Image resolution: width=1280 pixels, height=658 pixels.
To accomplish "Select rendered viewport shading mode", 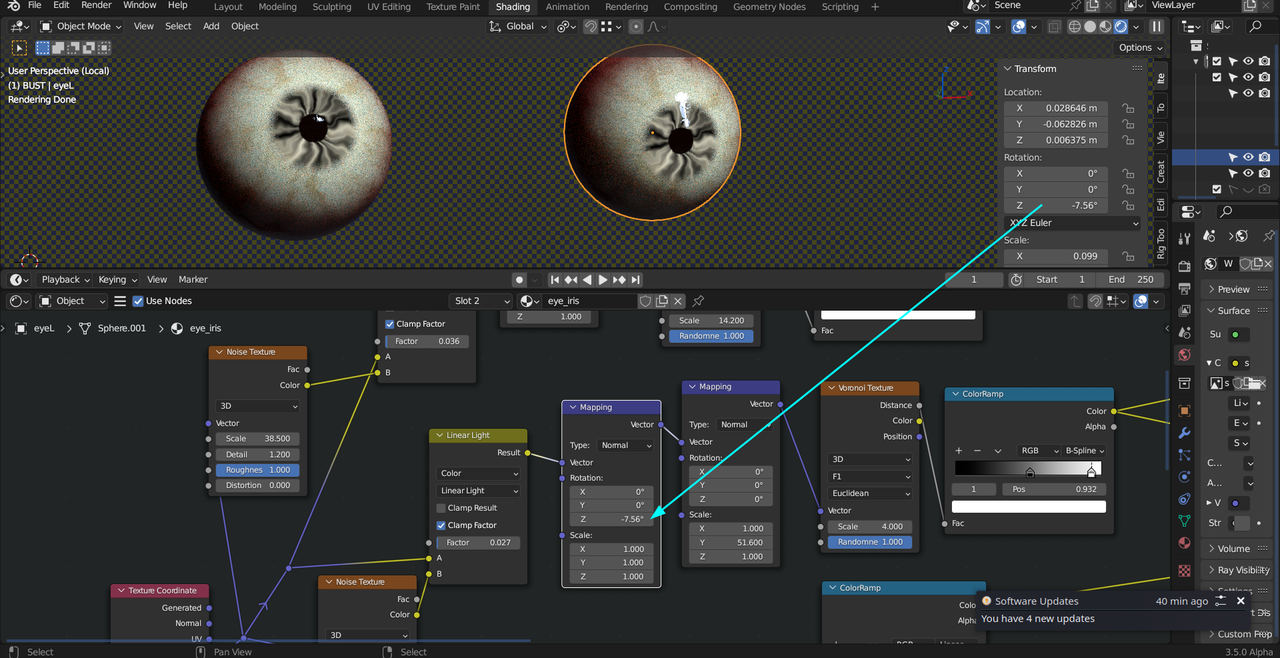I will (x=1121, y=27).
